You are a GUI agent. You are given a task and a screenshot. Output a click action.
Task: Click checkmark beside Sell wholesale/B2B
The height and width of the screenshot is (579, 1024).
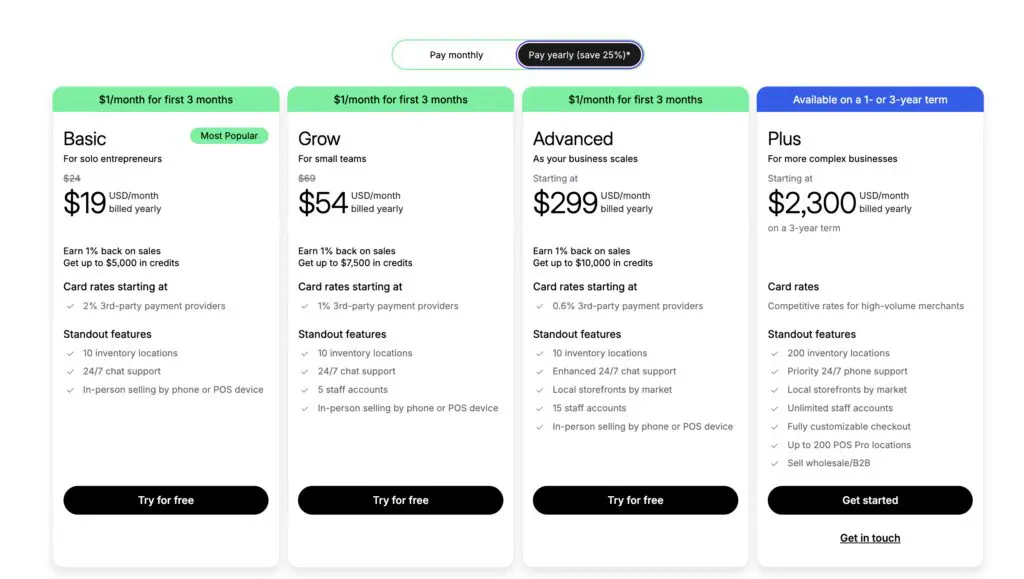[775, 463]
